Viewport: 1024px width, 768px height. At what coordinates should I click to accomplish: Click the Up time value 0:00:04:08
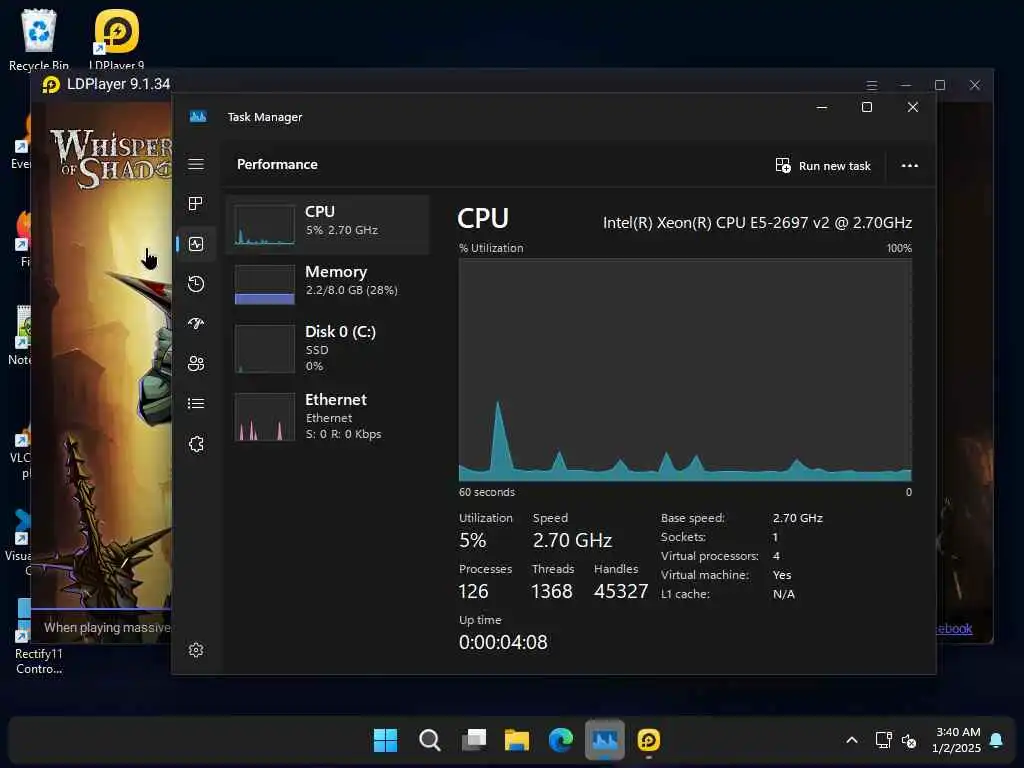coord(503,642)
